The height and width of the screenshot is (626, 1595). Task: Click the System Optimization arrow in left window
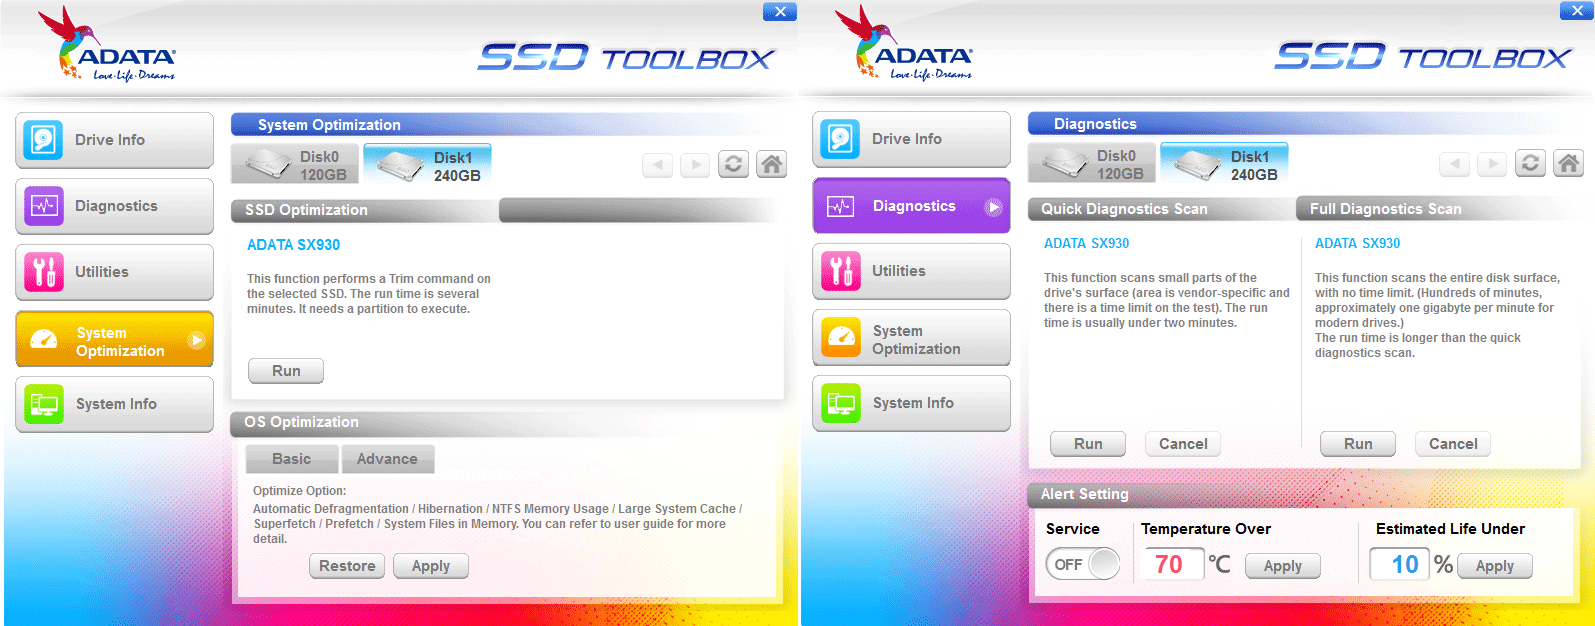[x=197, y=340]
